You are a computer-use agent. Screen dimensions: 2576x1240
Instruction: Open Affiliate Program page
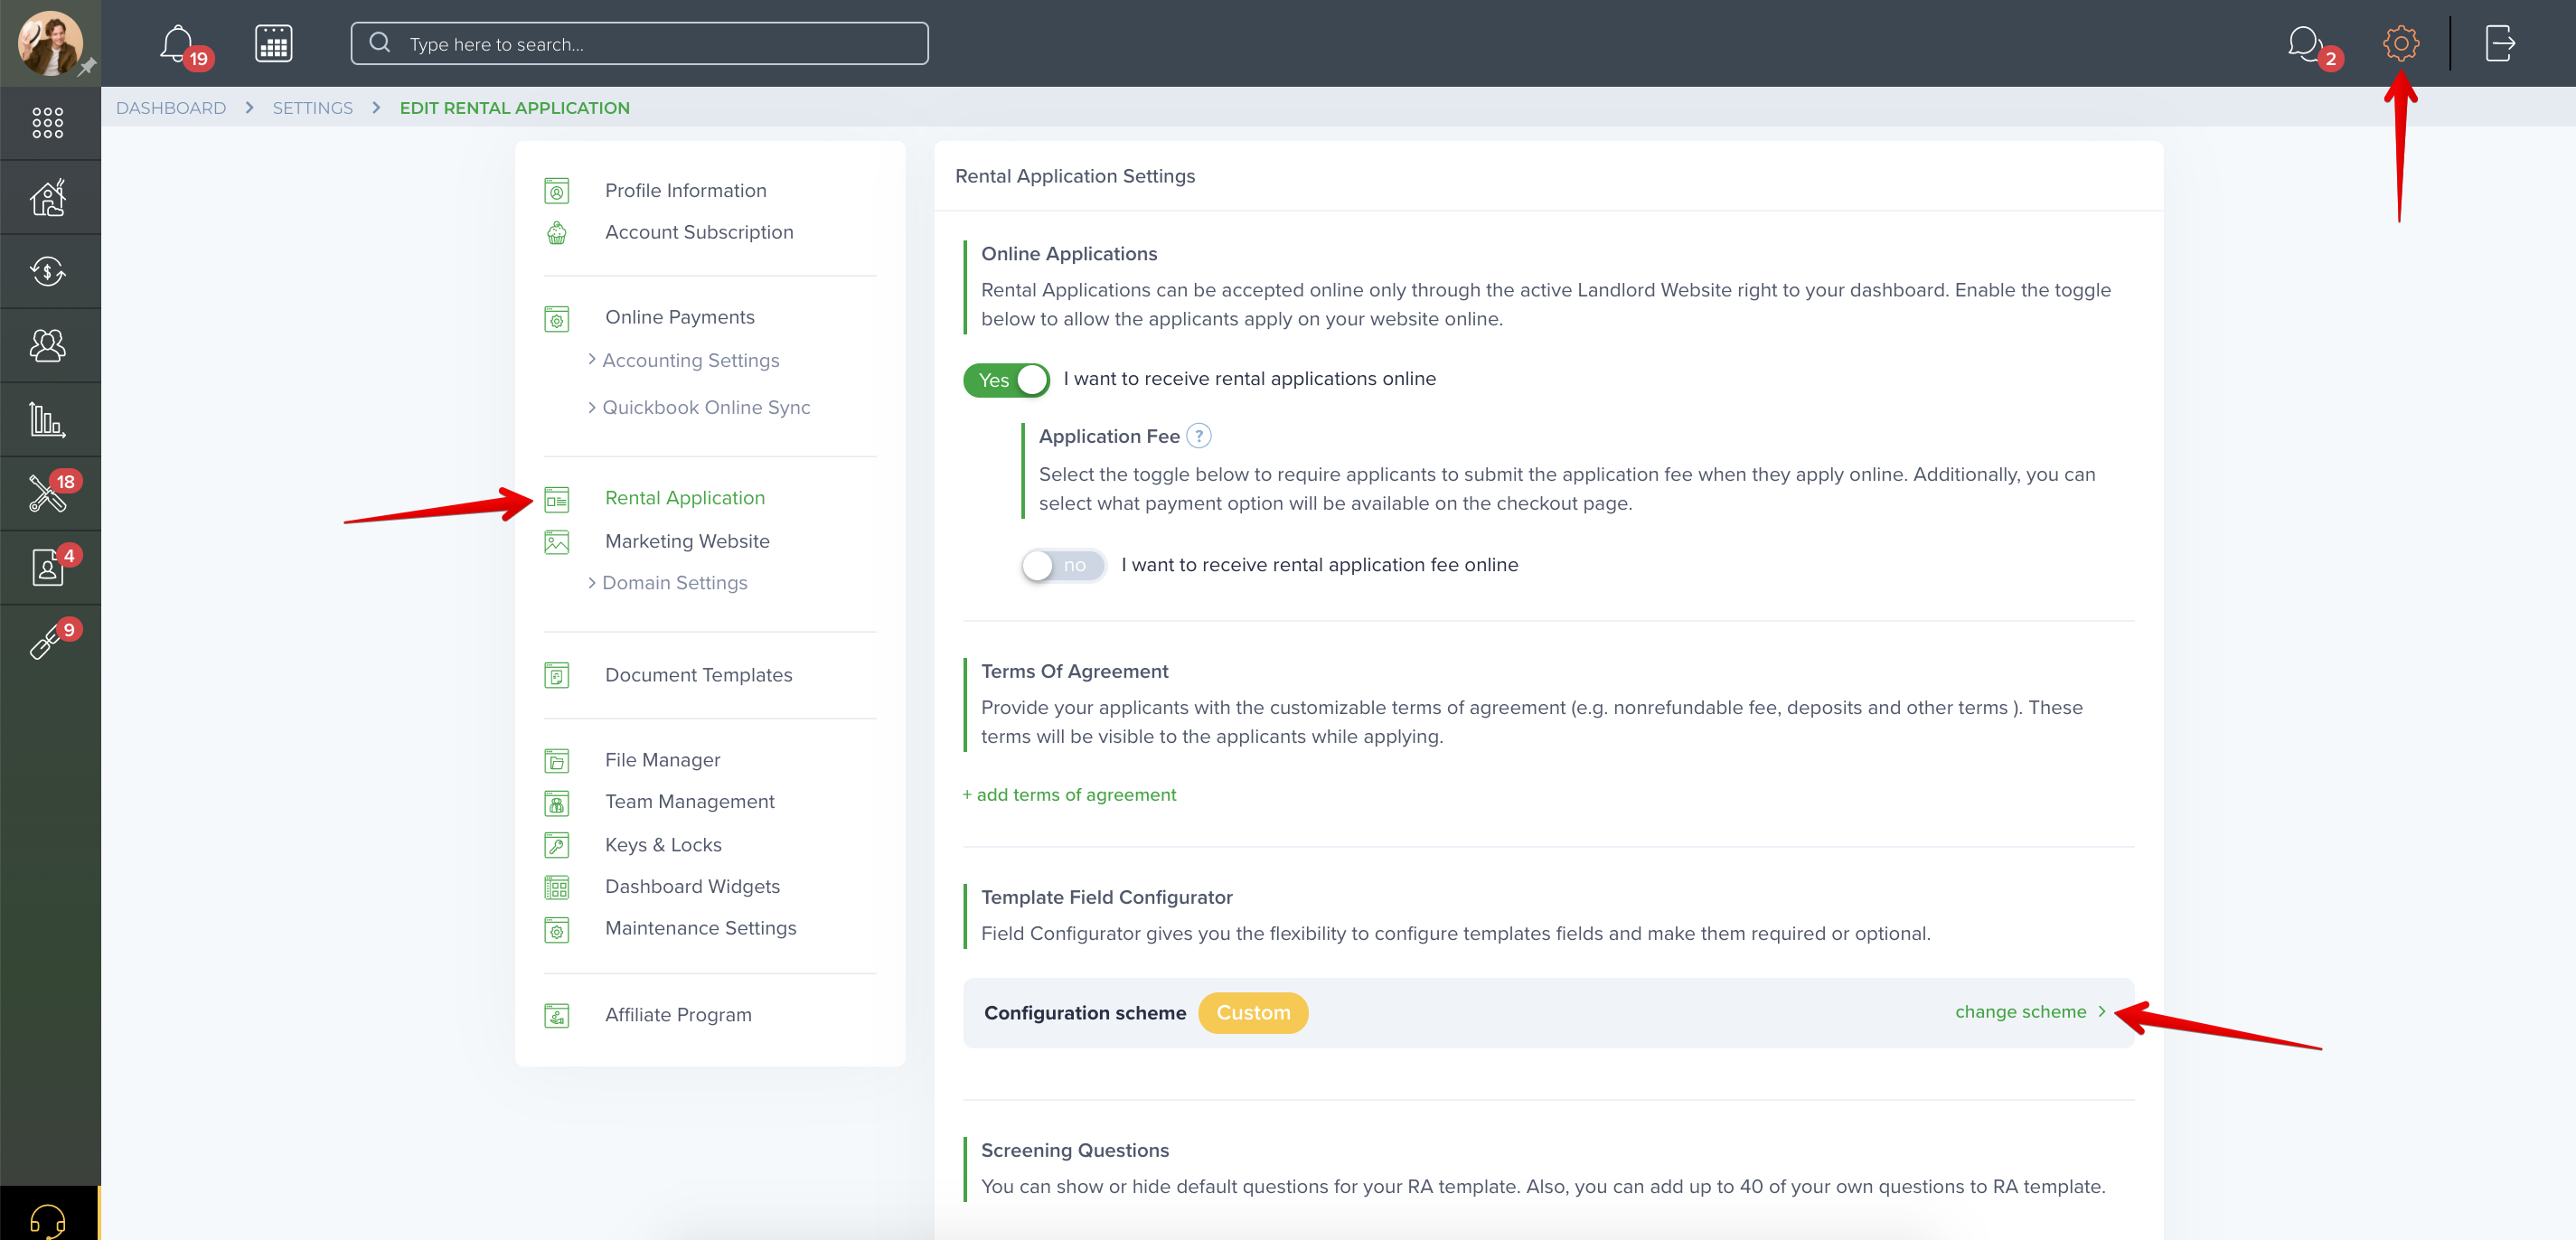[x=678, y=1015]
